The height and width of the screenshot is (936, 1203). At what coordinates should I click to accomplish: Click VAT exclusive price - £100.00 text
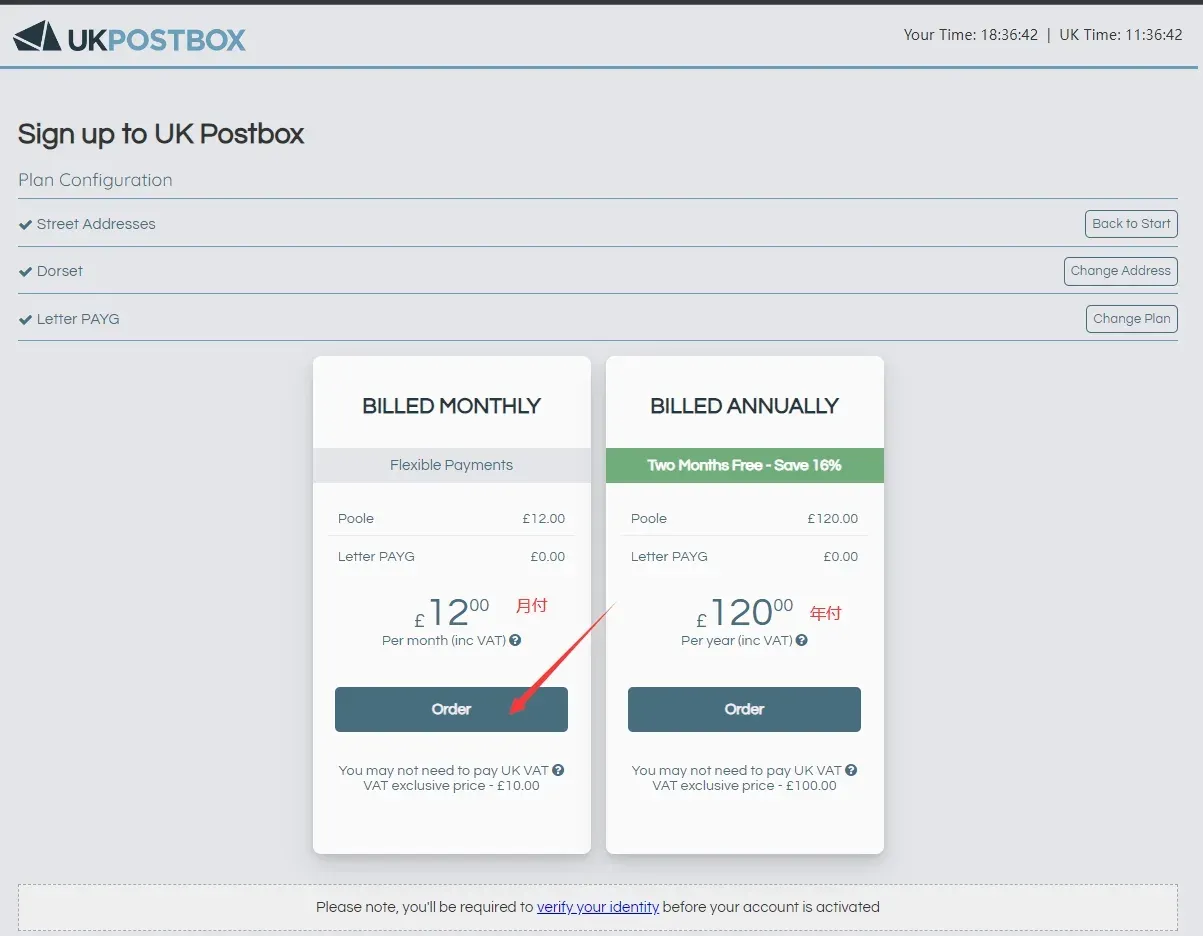tap(744, 786)
